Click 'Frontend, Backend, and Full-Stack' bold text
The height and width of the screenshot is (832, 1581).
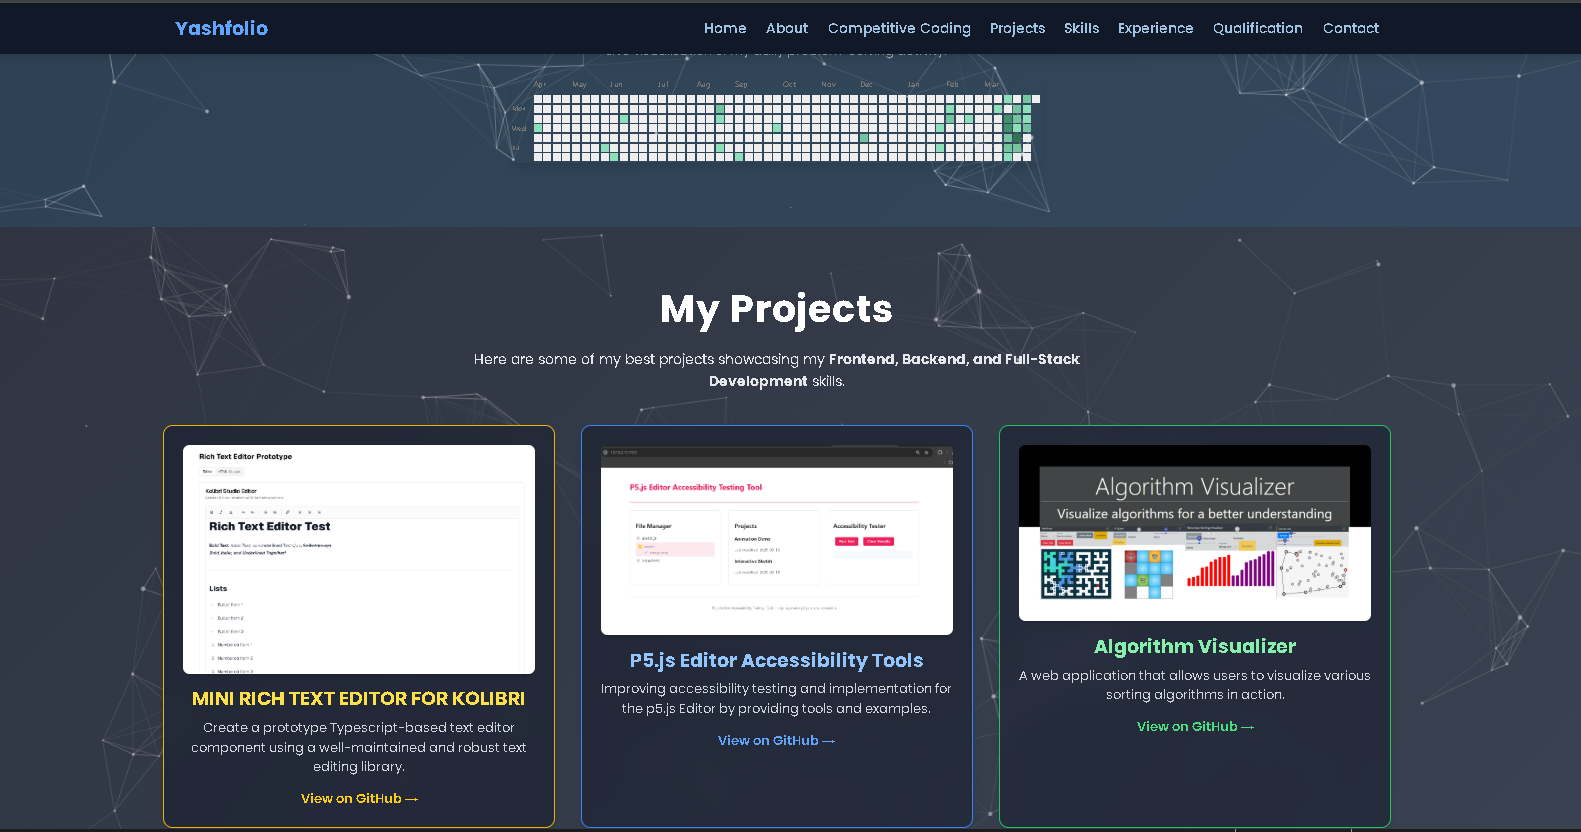point(954,359)
